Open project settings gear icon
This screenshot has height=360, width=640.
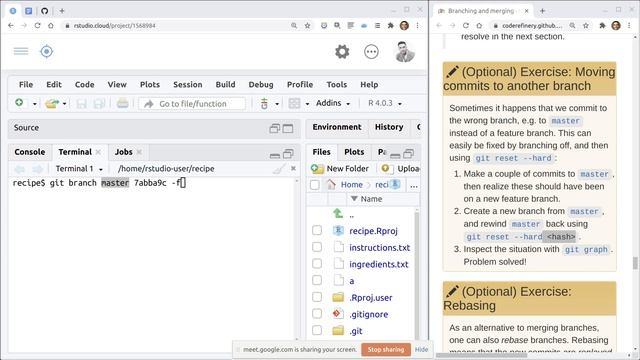coord(342,52)
